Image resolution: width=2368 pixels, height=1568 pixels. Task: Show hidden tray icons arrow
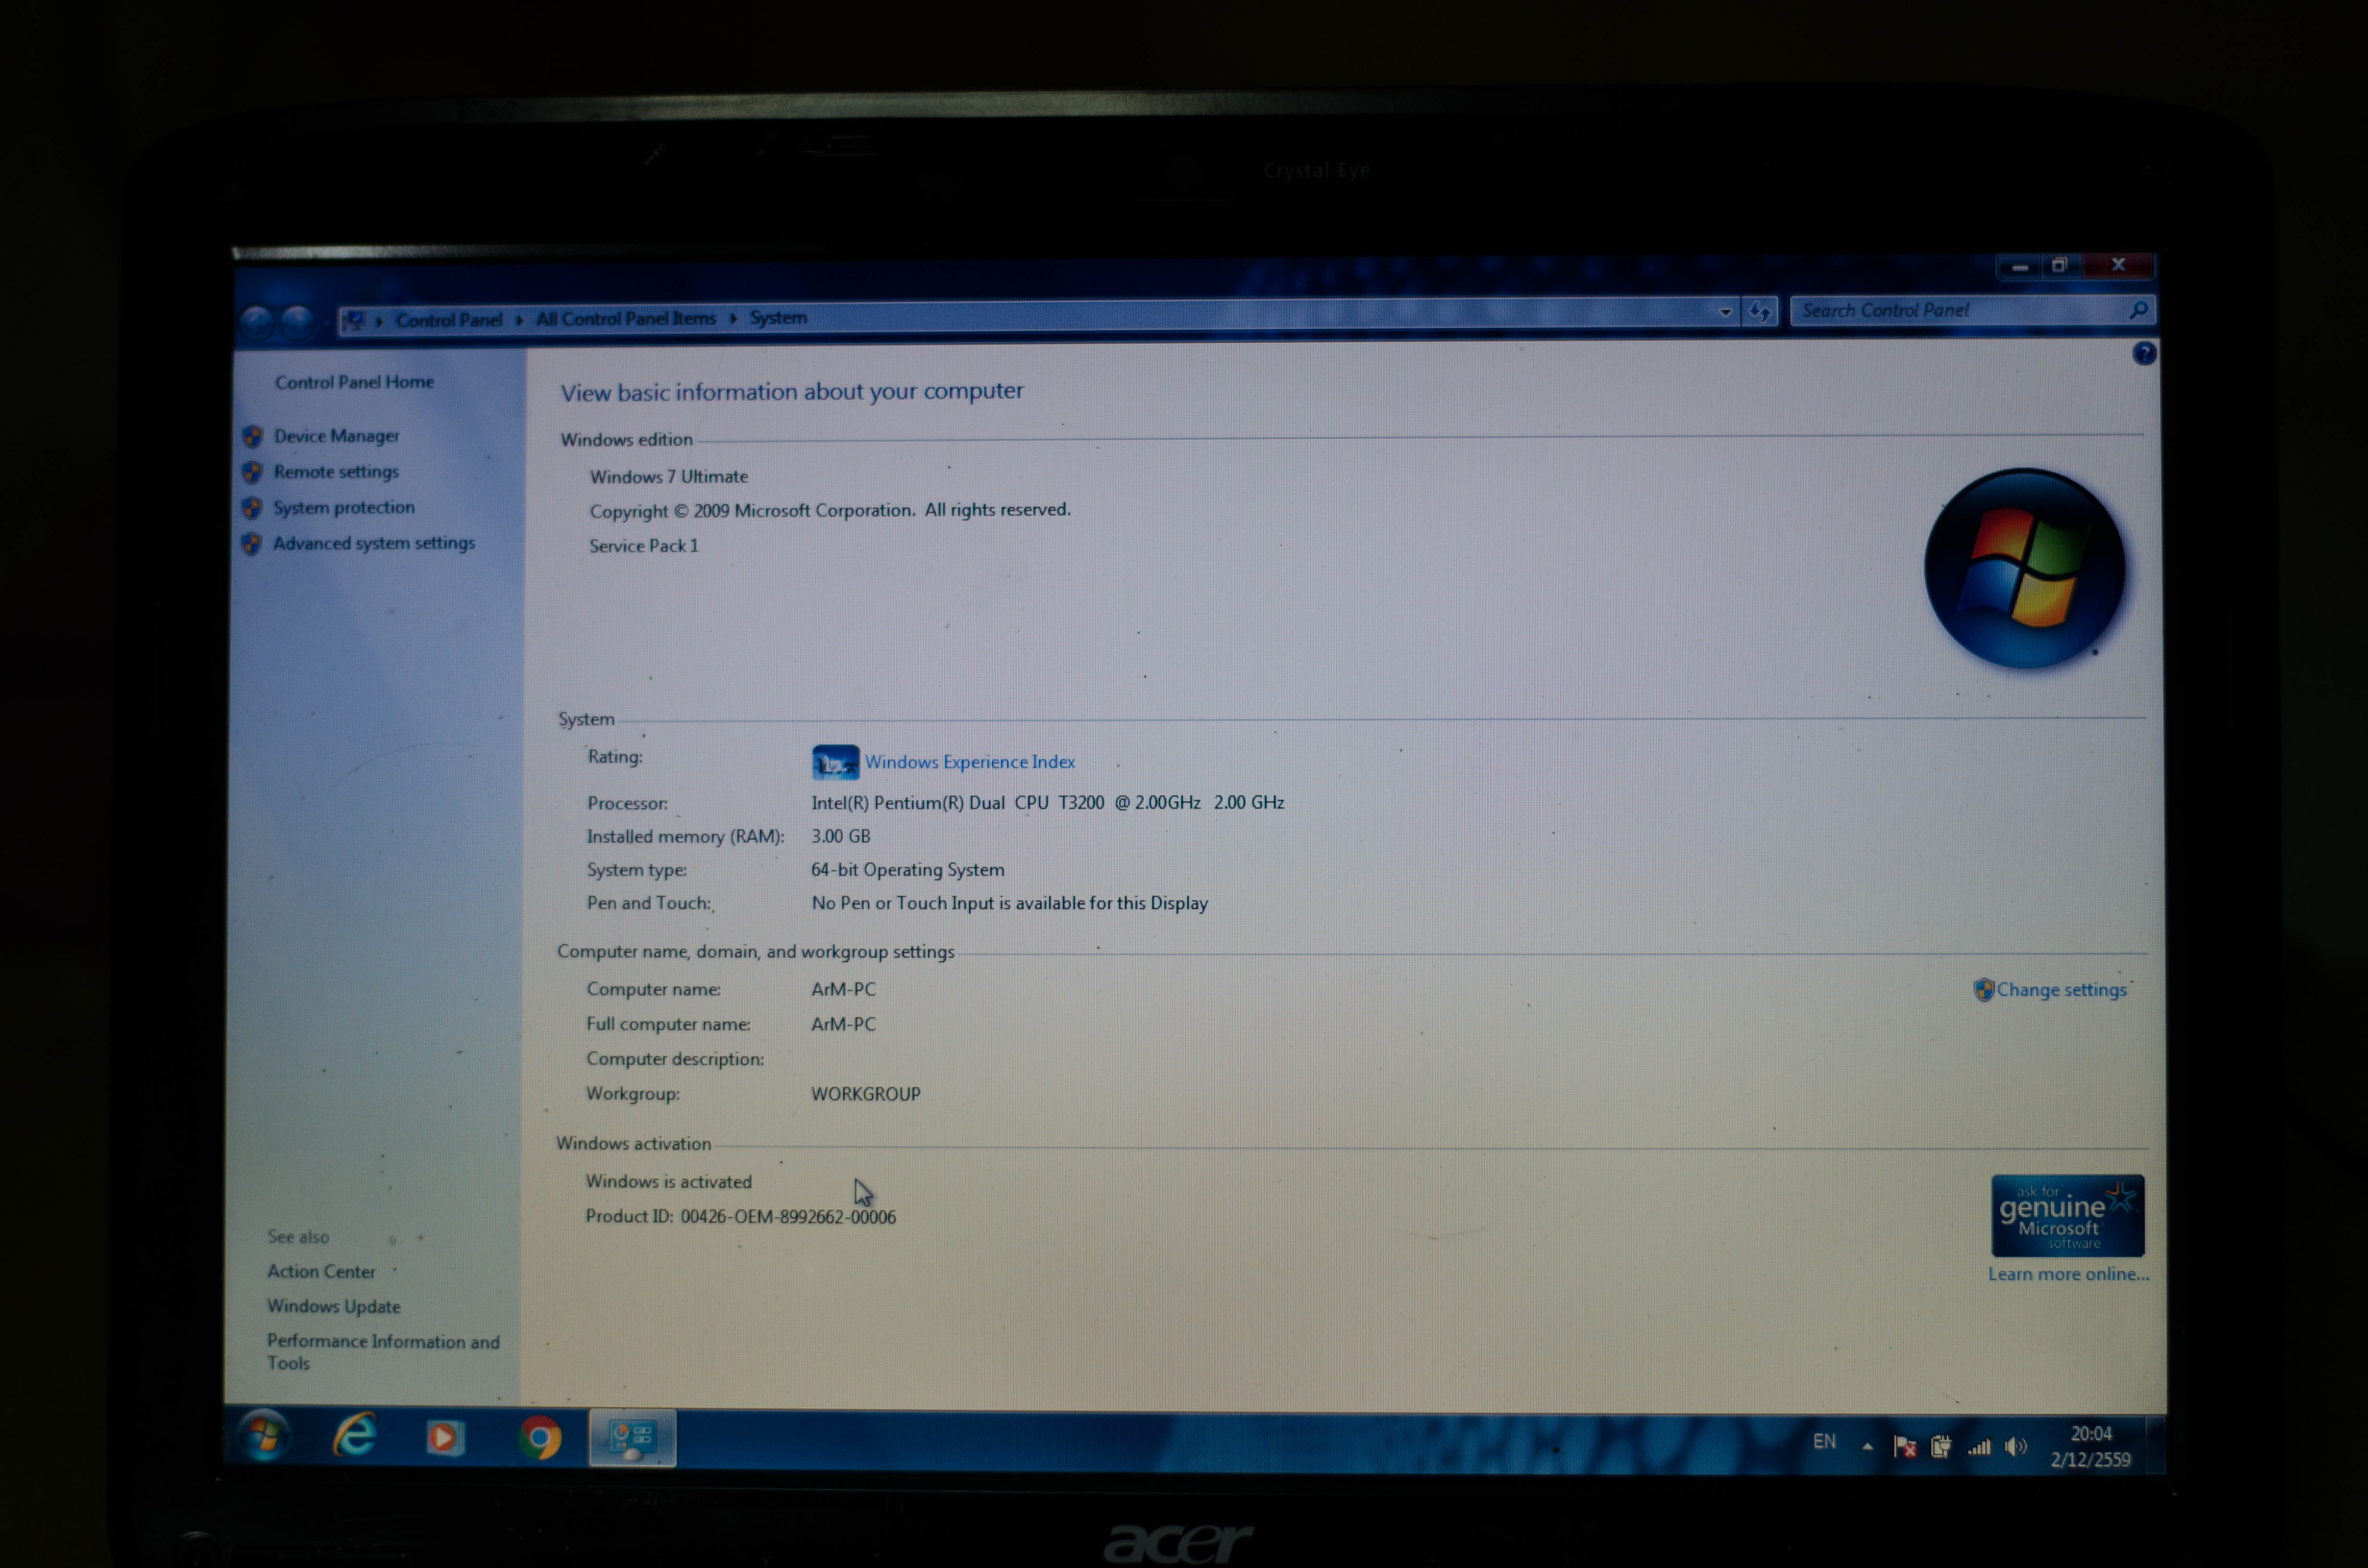[1867, 1446]
